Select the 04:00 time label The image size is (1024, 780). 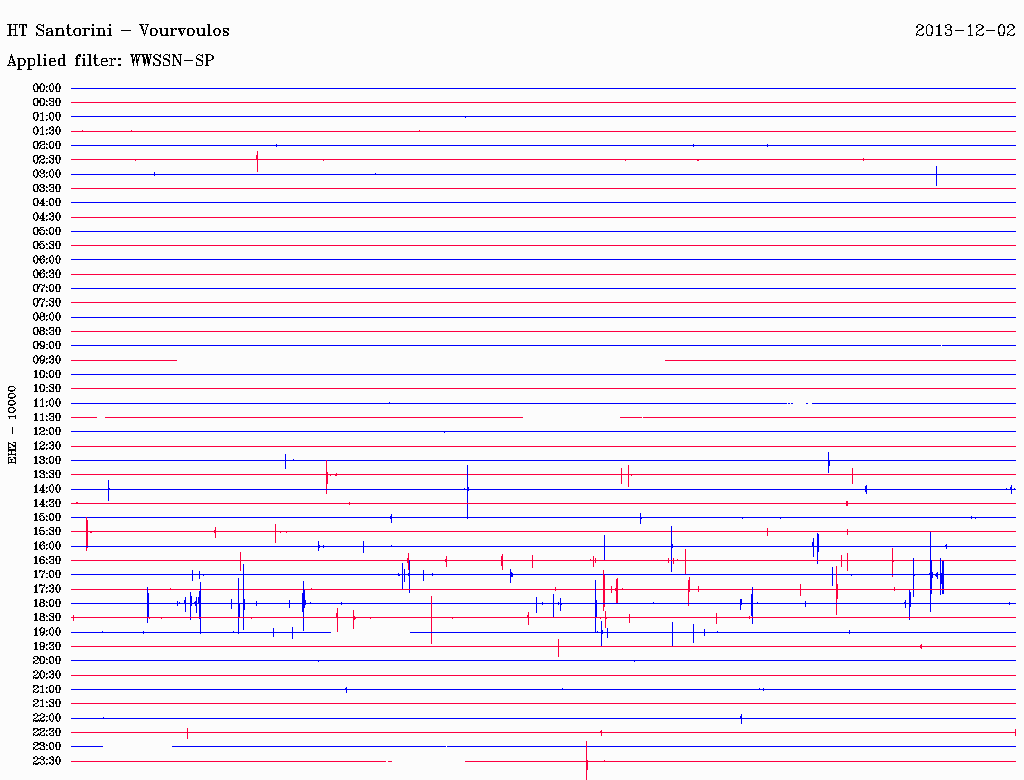47,203
